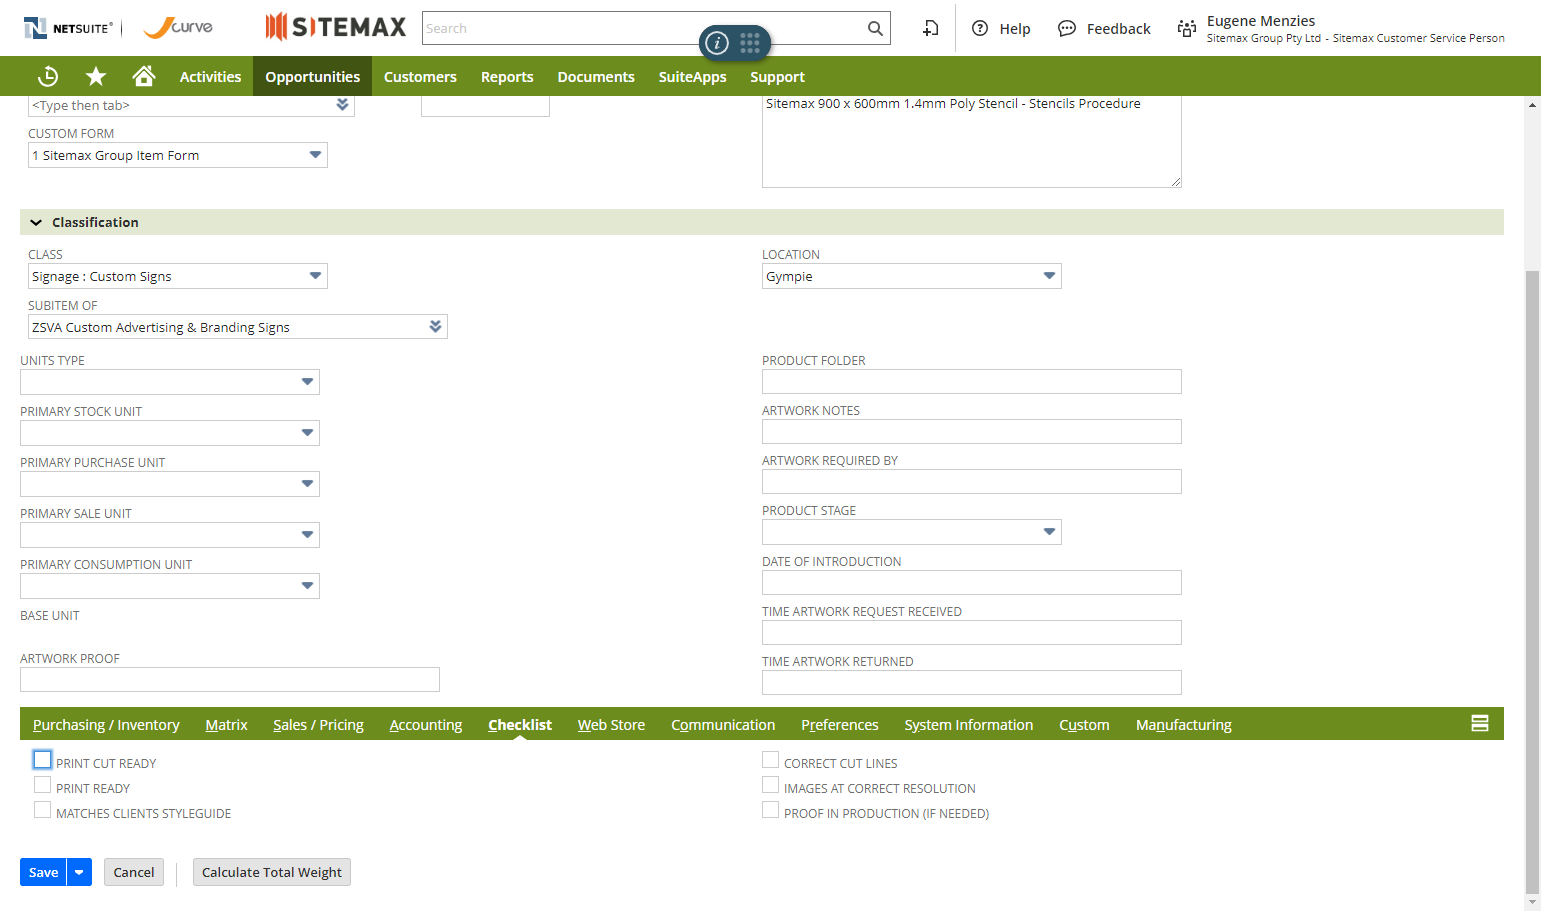The height and width of the screenshot is (911, 1541).
Task: Switch to System Information subtab
Action: tap(969, 724)
